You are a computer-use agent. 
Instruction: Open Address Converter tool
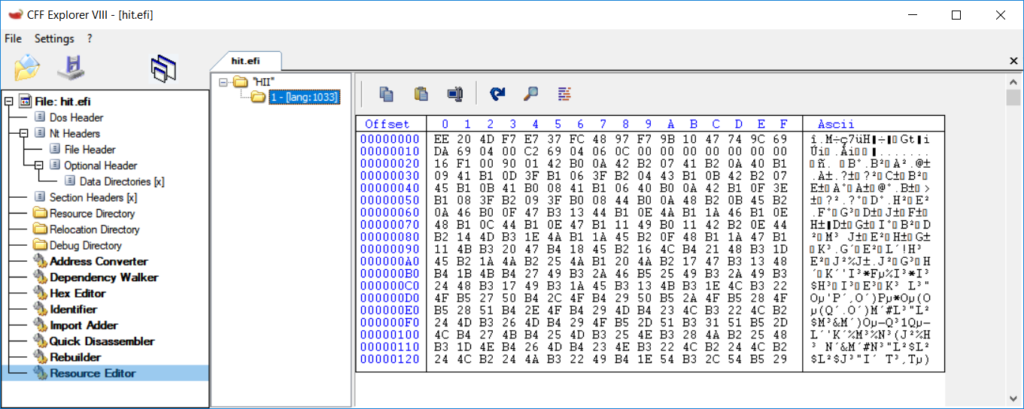click(x=99, y=261)
